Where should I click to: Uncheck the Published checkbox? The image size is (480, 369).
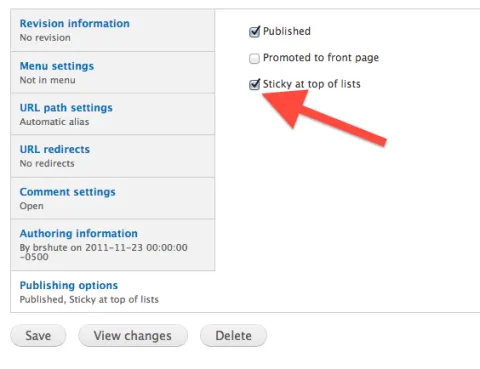254,31
